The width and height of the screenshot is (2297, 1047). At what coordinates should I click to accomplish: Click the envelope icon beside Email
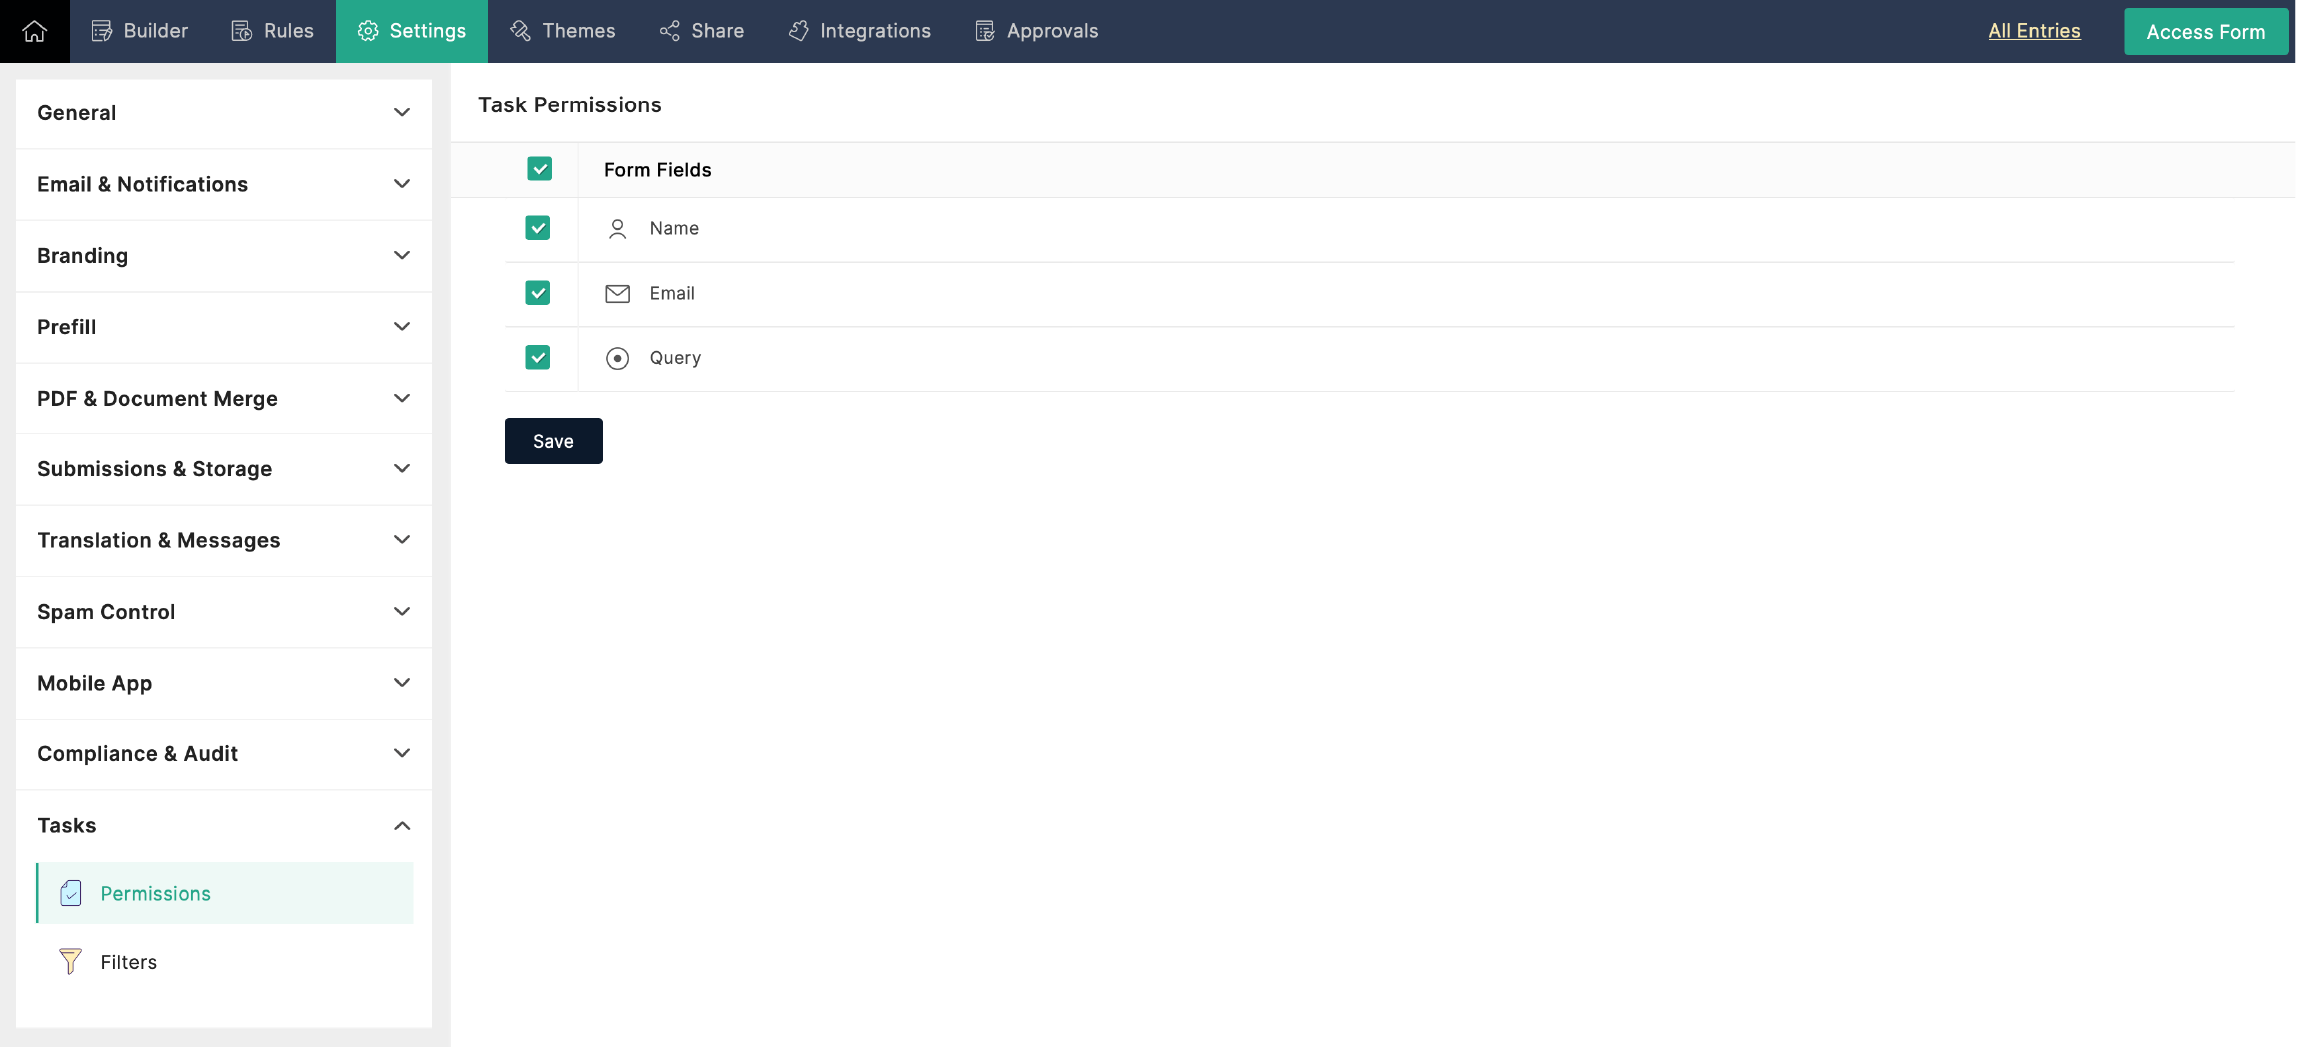618,293
